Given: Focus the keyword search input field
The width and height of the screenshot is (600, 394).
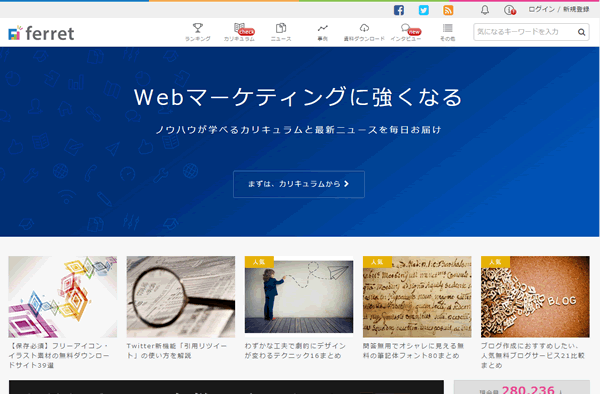Looking at the screenshot, I should [525, 32].
